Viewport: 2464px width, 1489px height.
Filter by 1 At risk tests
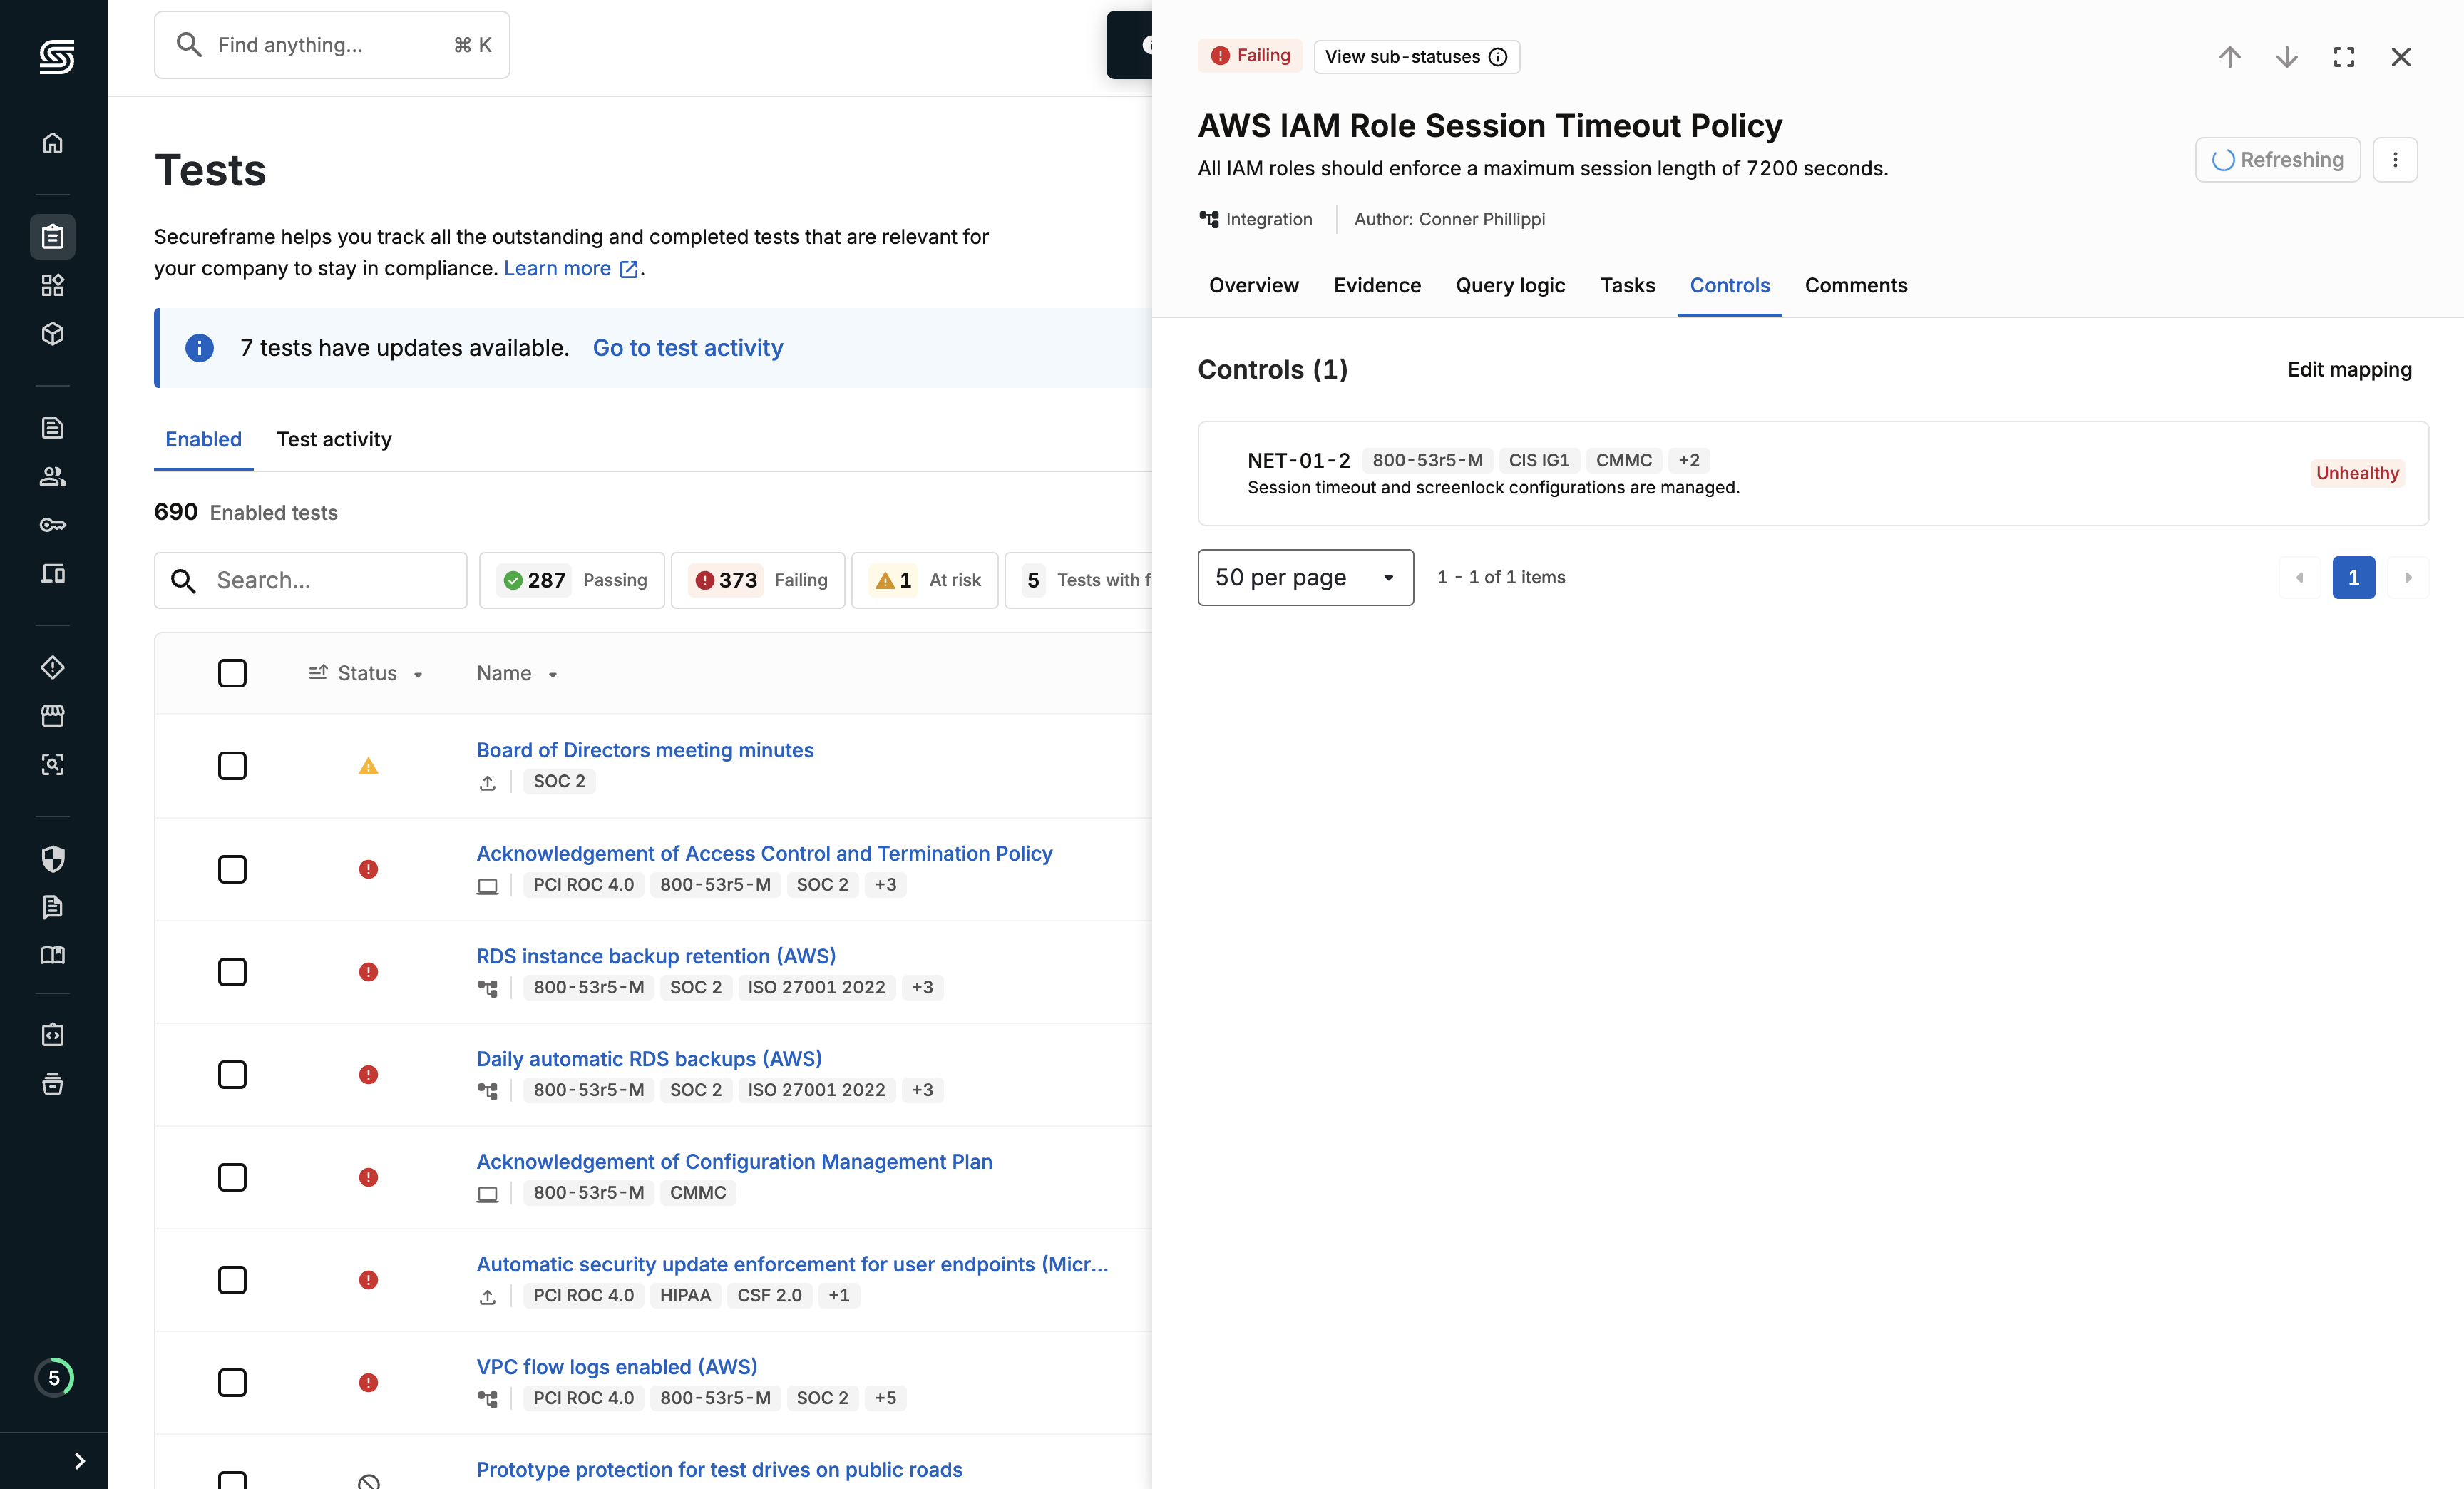[x=925, y=580]
